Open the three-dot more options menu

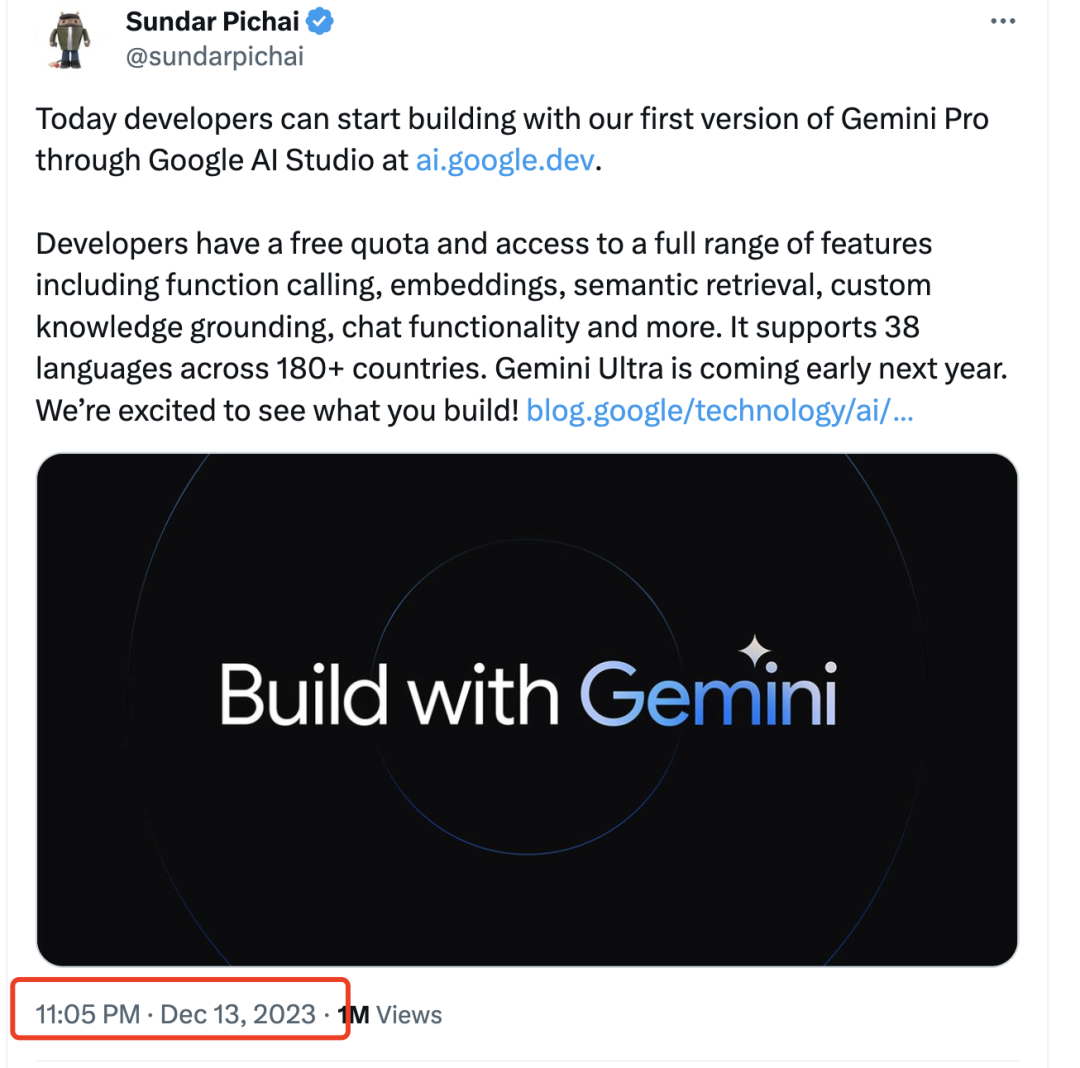pos(1003,23)
